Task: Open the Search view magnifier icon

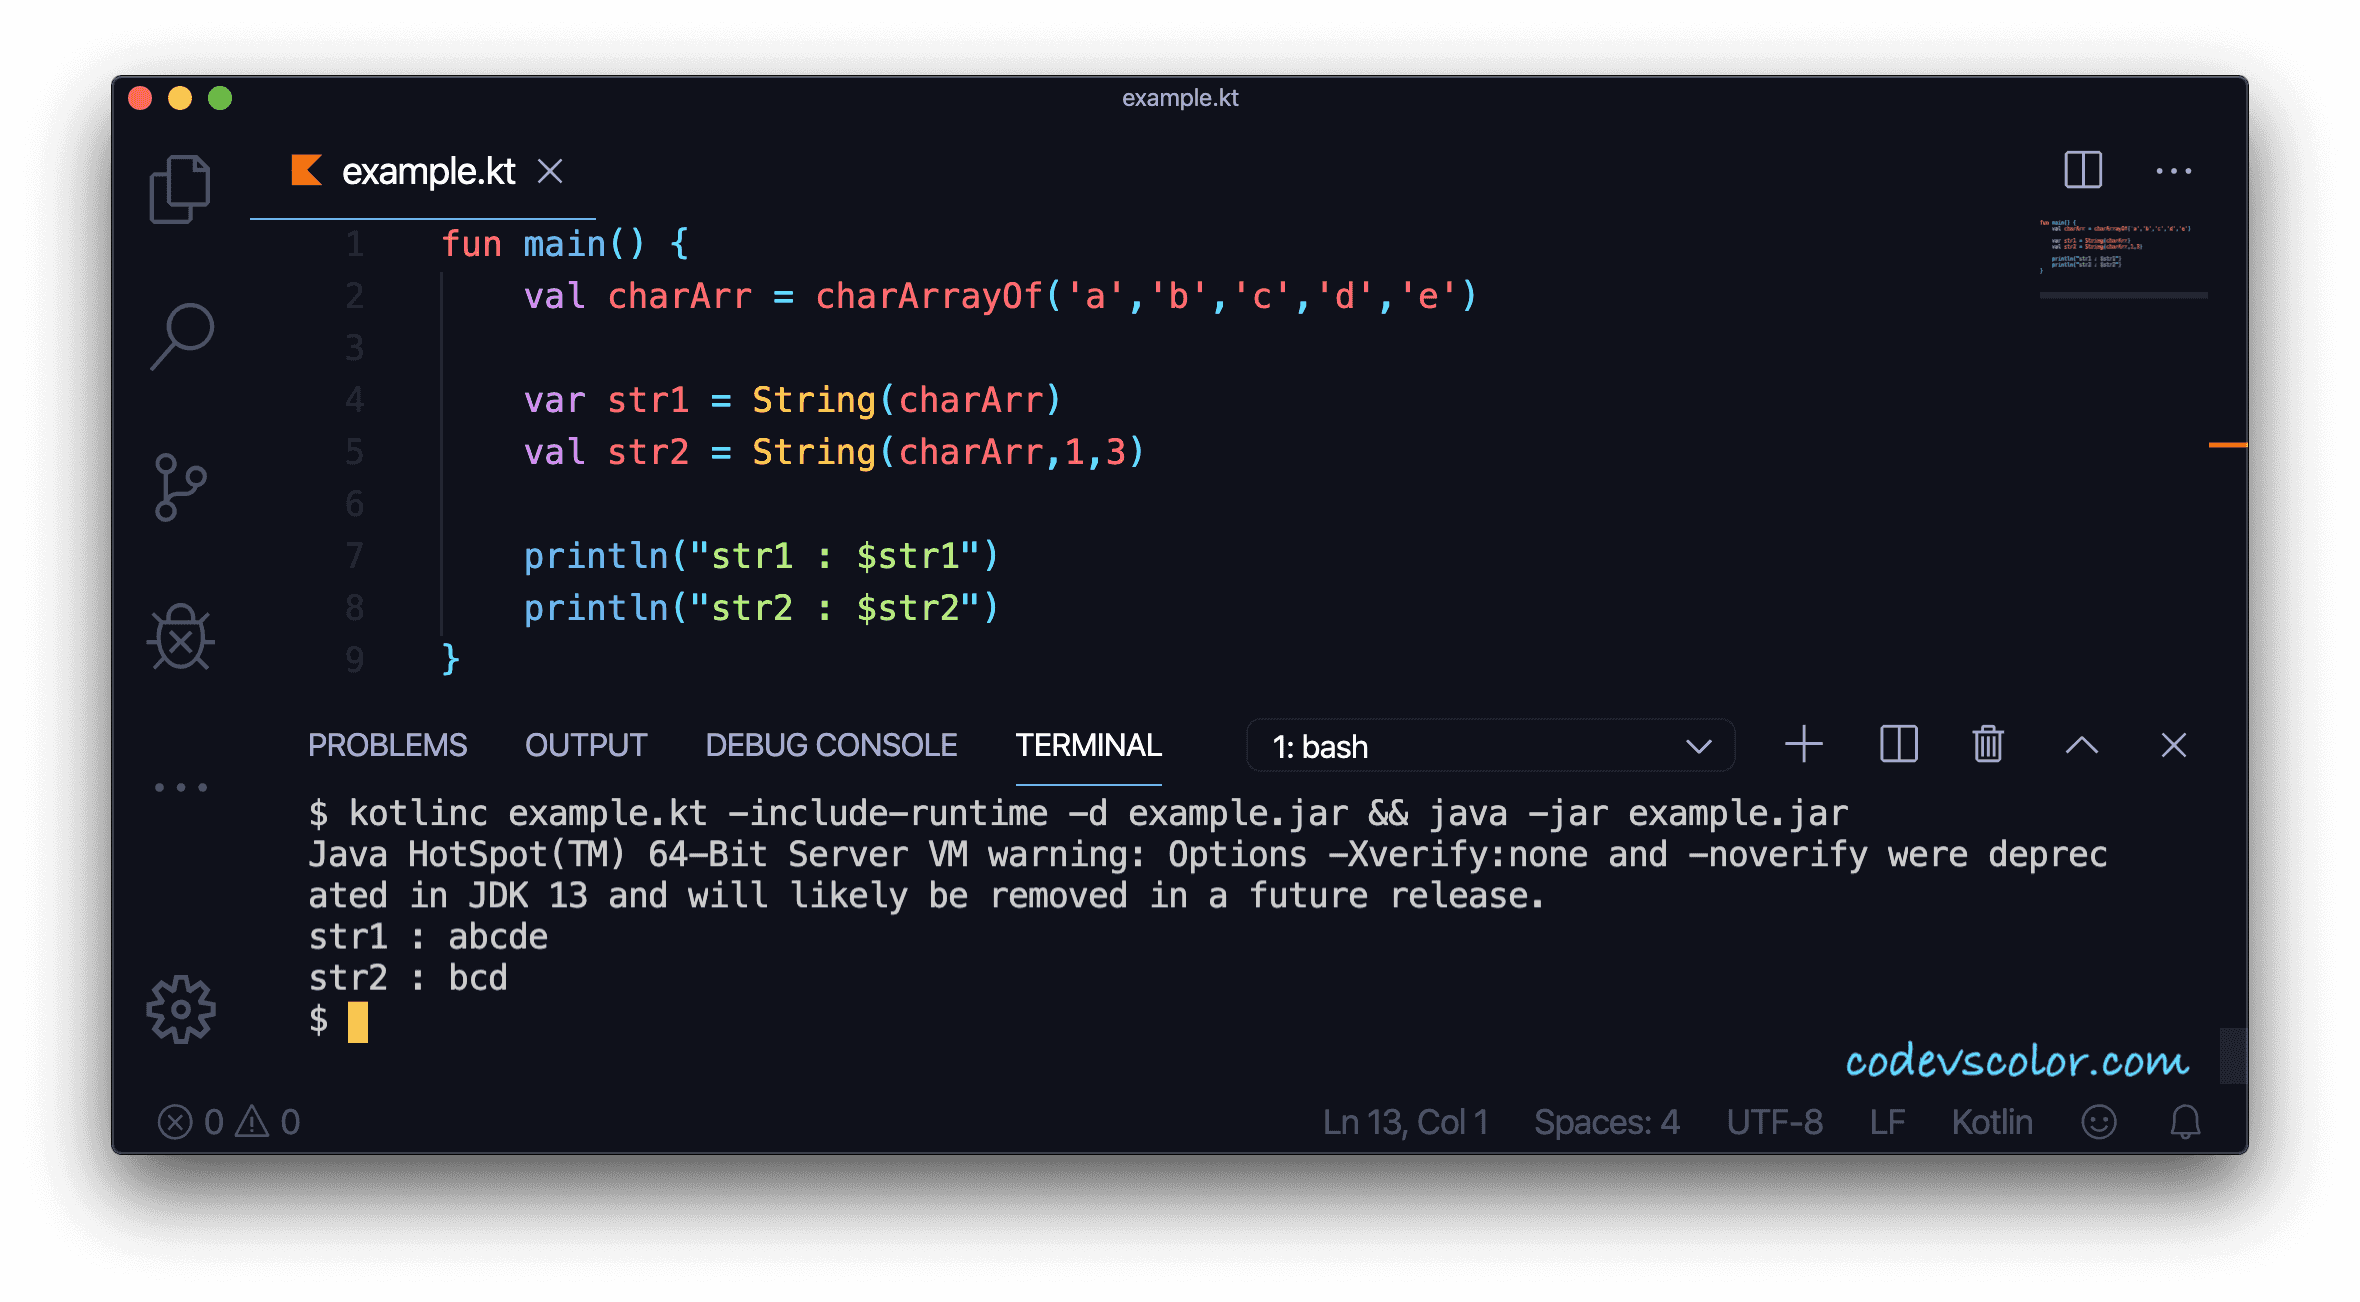Action: (x=182, y=336)
